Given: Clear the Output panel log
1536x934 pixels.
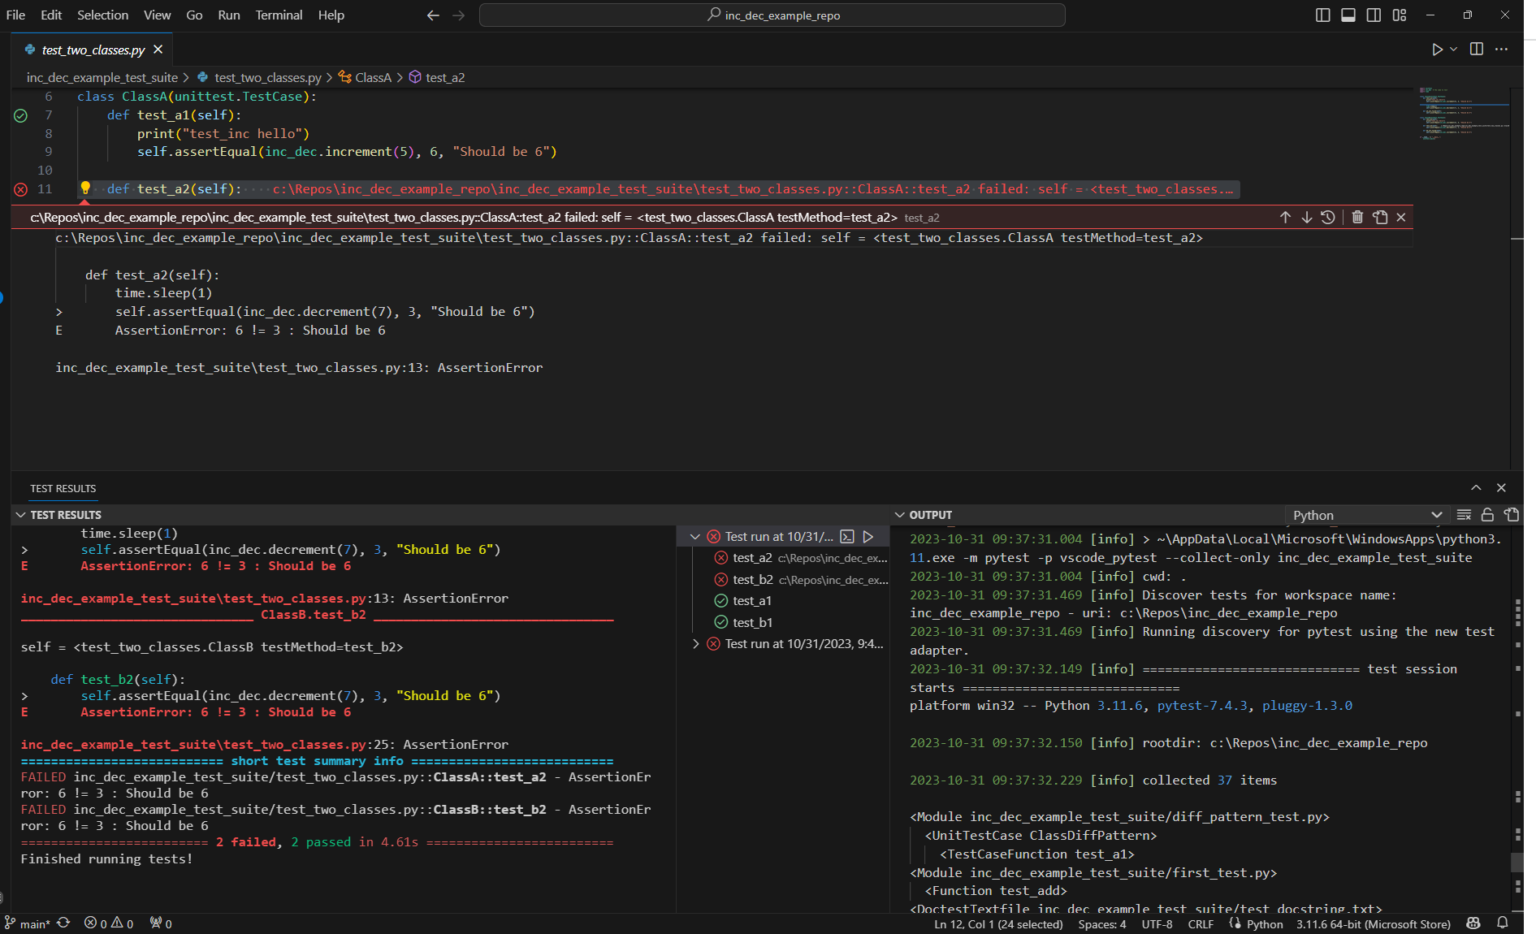Looking at the screenshot, I should (x=1464, y=515).
